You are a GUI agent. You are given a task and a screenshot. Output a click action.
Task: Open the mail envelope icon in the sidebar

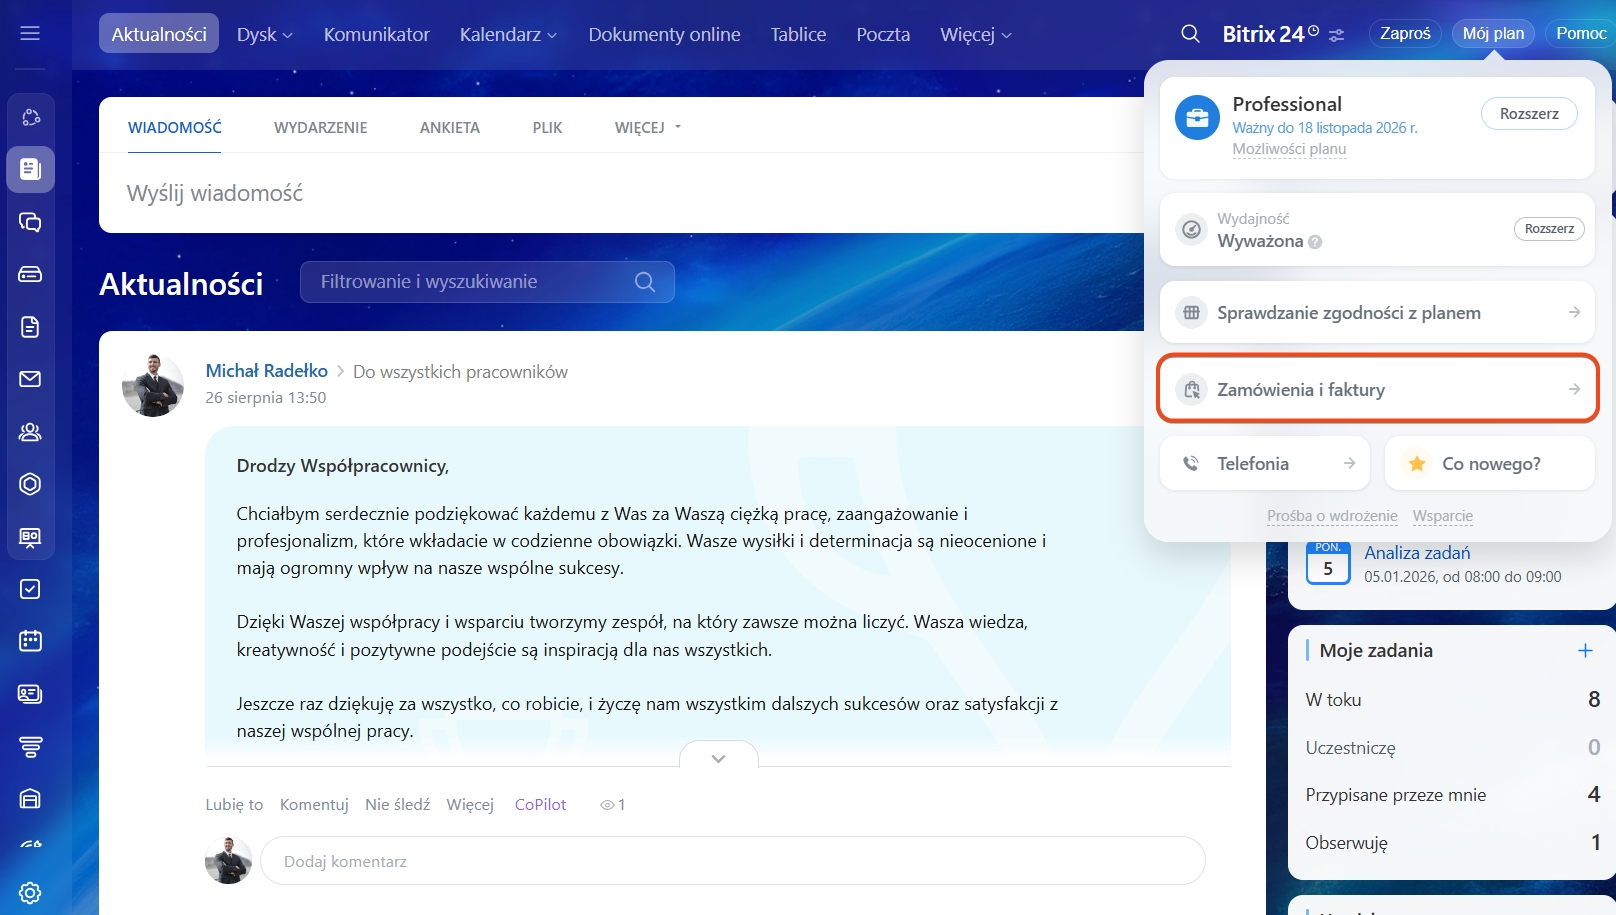(30, 379)
